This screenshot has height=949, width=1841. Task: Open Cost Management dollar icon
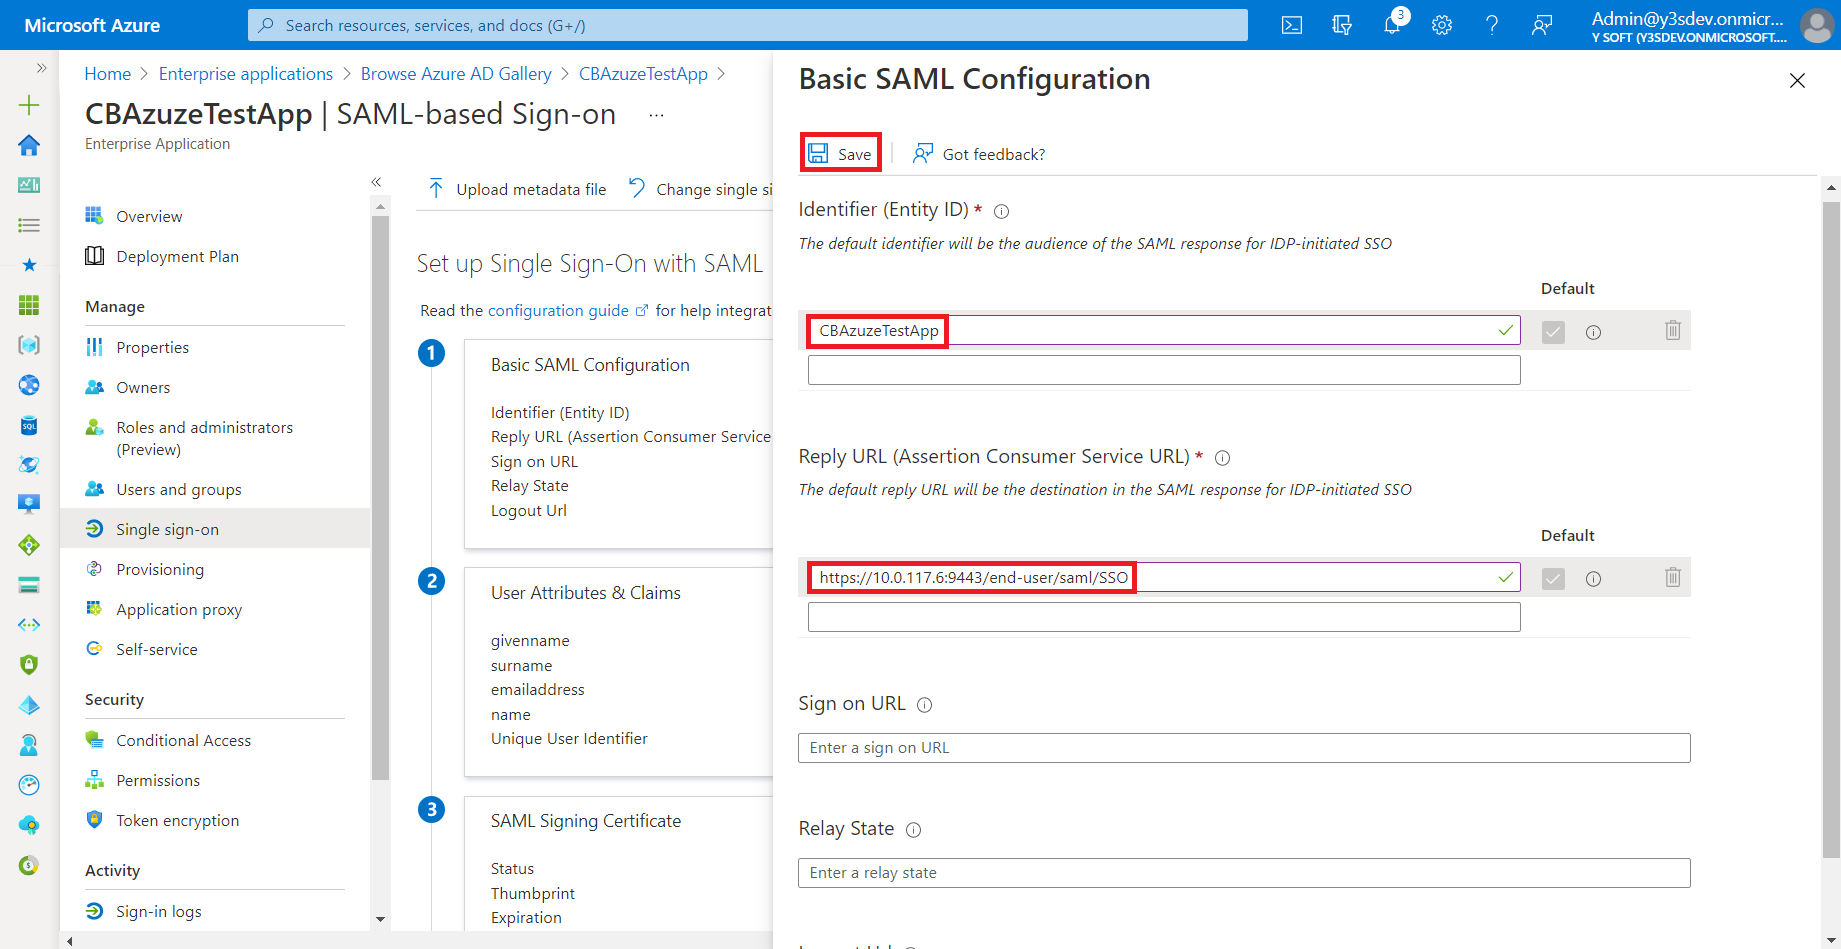pyautogui.click(x=29, y=866)
